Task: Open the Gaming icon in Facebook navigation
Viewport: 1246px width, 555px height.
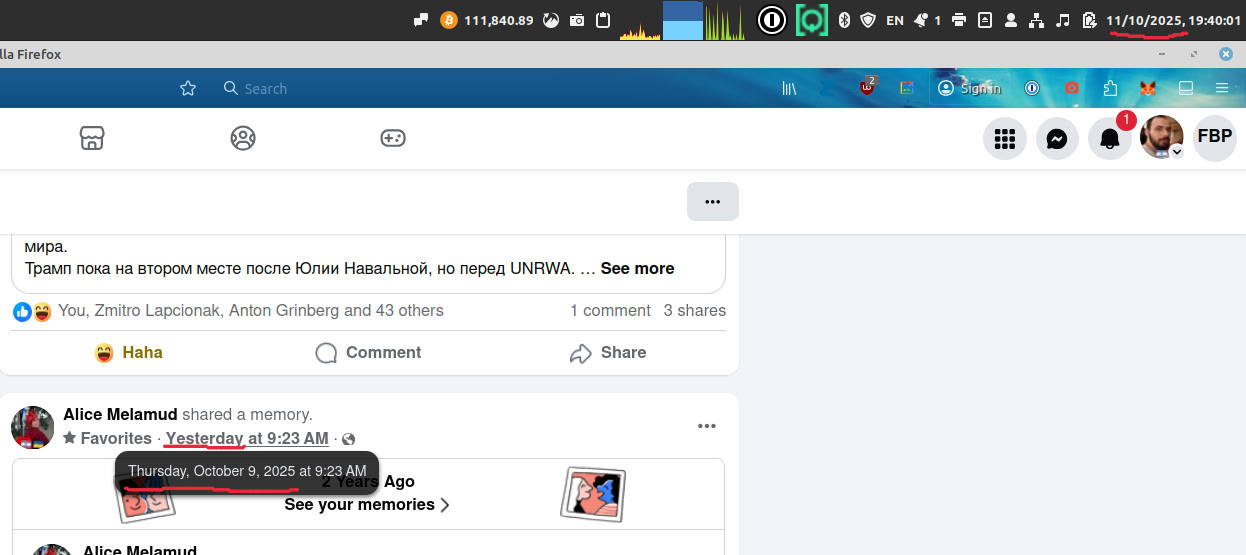Action: pos(392,138)
